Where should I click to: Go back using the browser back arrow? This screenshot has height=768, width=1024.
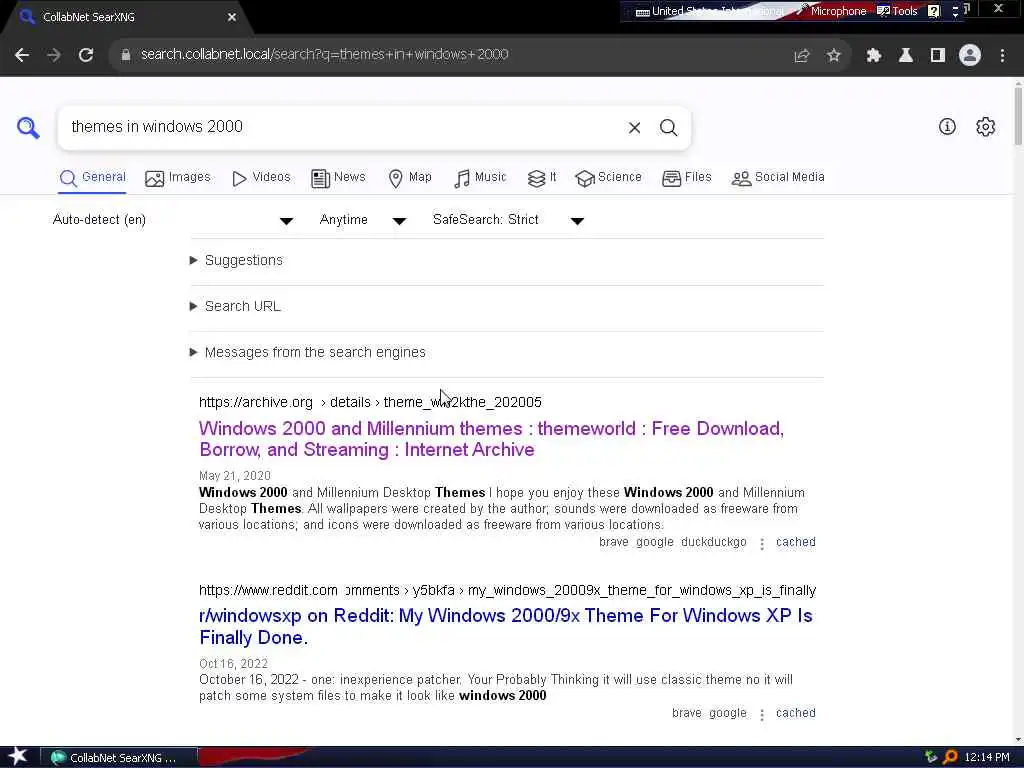22,55
